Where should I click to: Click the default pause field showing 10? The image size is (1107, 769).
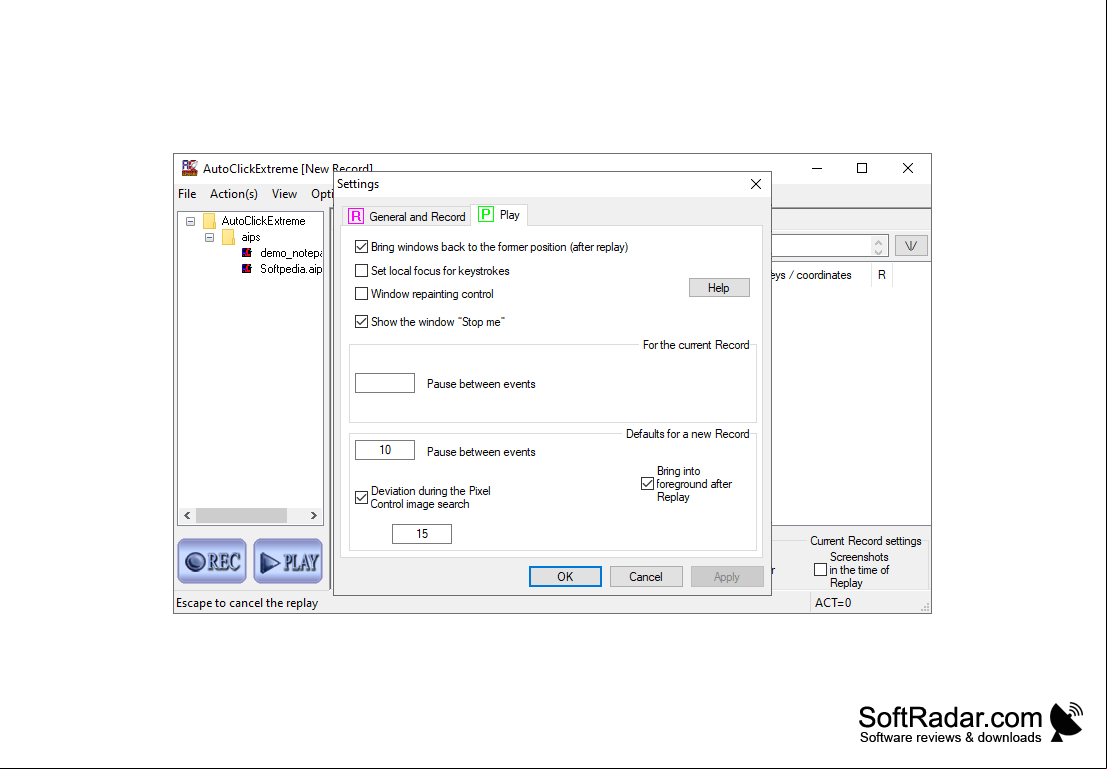coord(385,450)
